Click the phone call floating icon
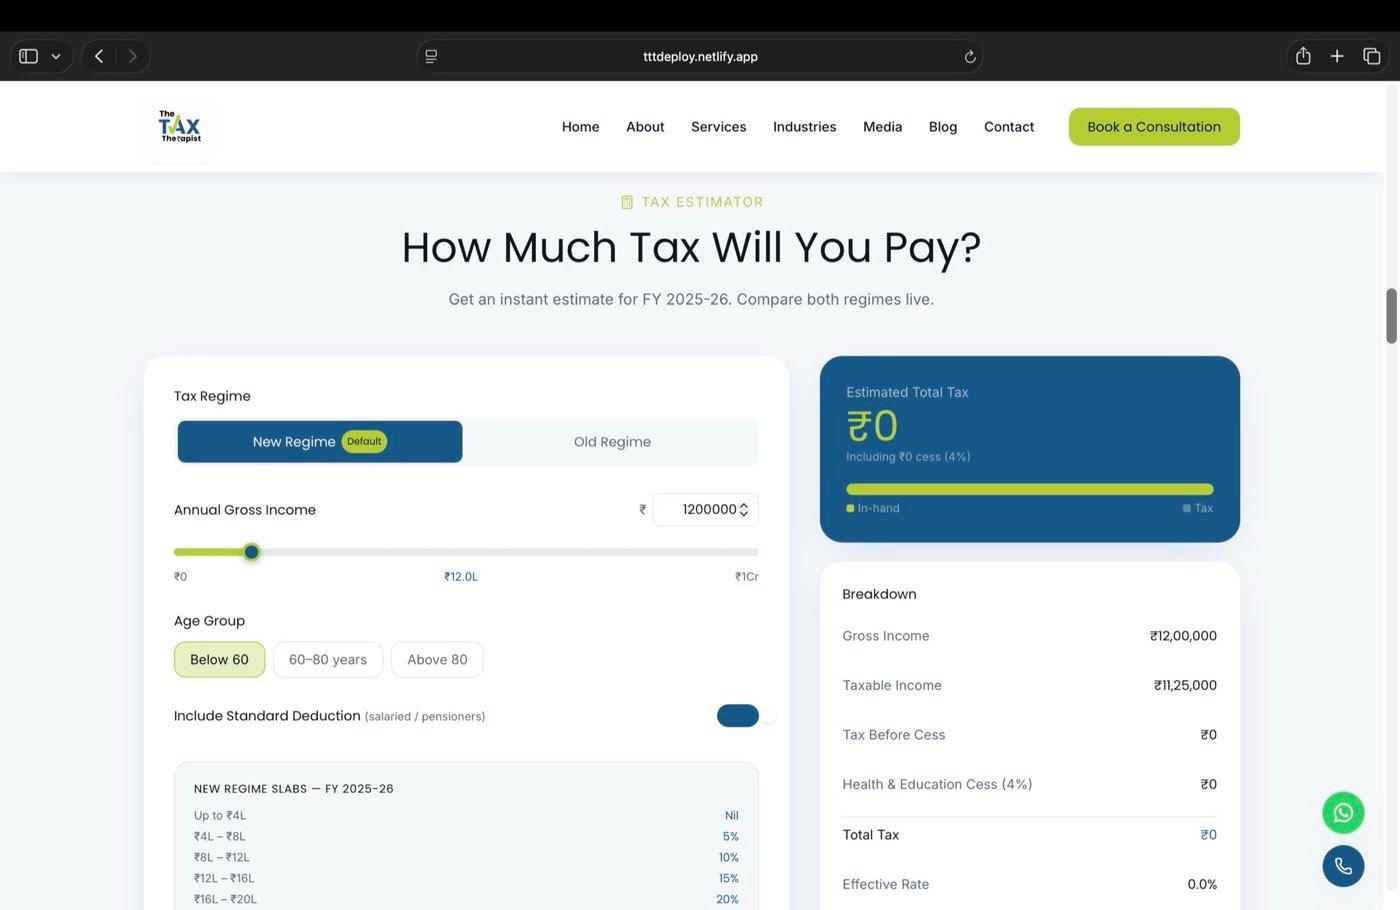The image size is (1400, 910). (1343, 866)
